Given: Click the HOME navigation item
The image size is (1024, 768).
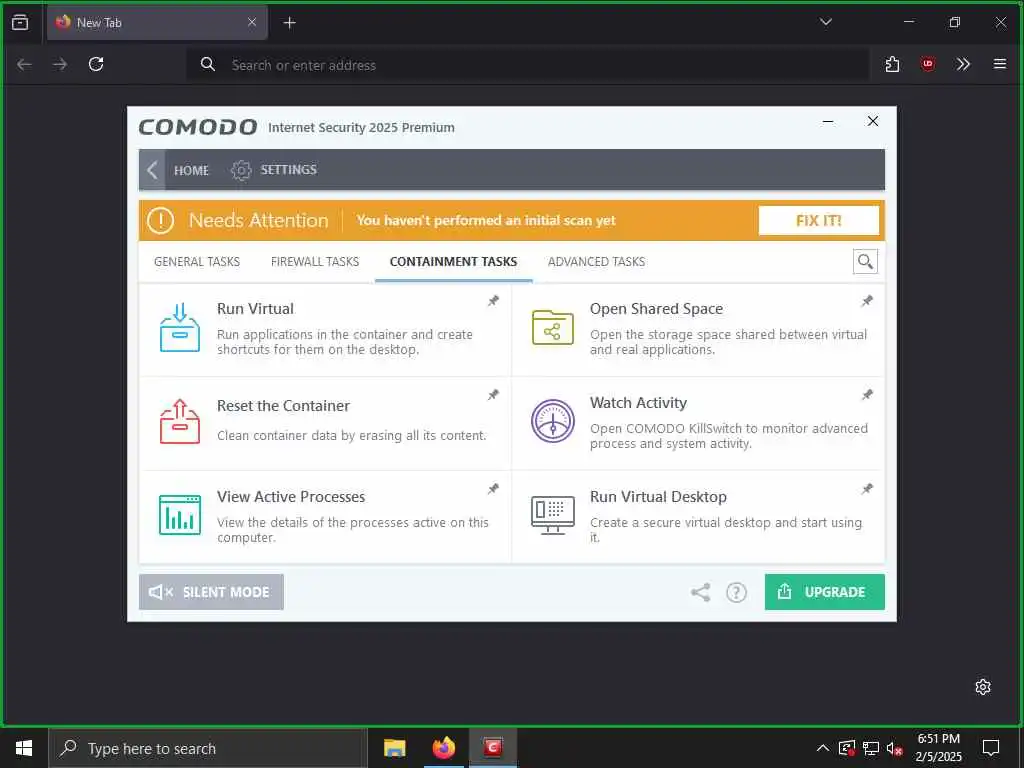Looking at the screenshot, I should point(191,170).
